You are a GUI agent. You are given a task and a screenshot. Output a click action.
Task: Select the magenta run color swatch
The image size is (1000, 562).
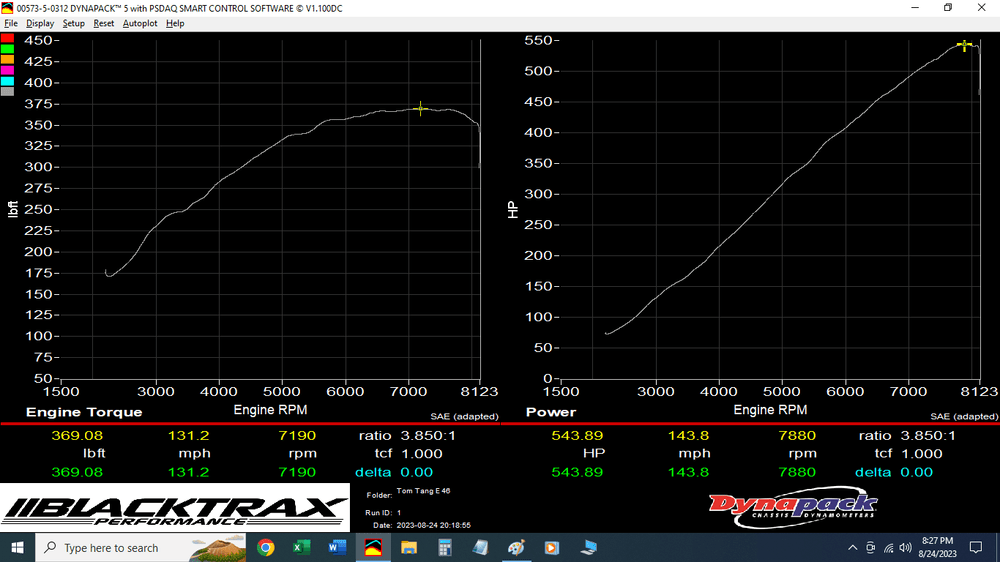point(8,70)
